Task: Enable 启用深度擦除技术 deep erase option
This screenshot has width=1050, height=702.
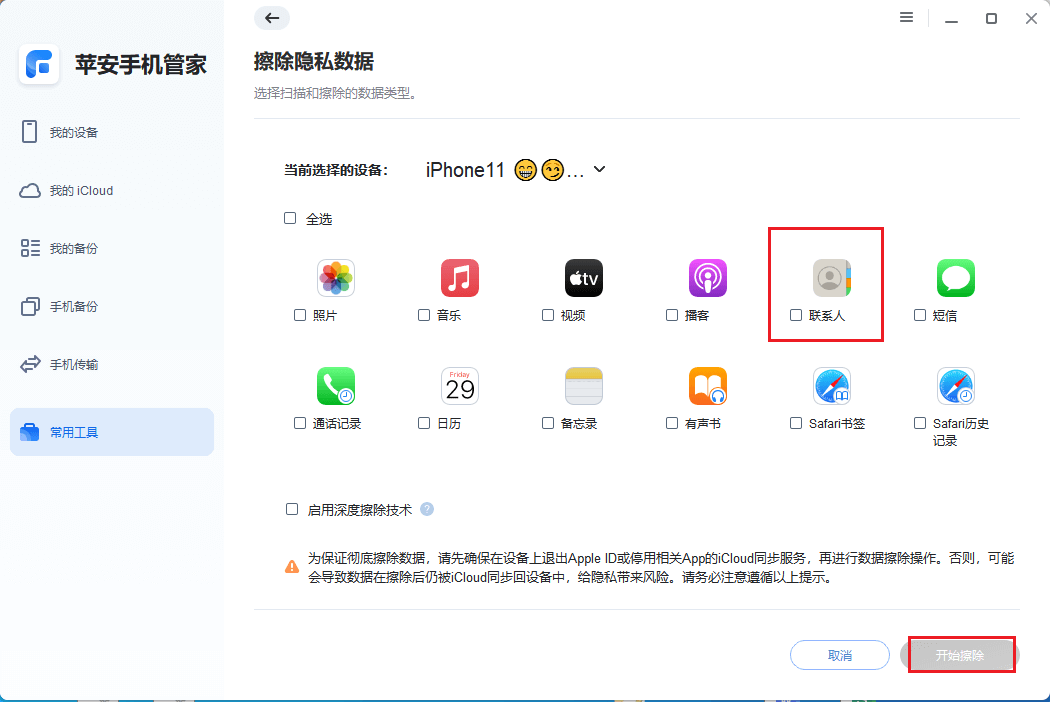Action: [x=290, y=510]
